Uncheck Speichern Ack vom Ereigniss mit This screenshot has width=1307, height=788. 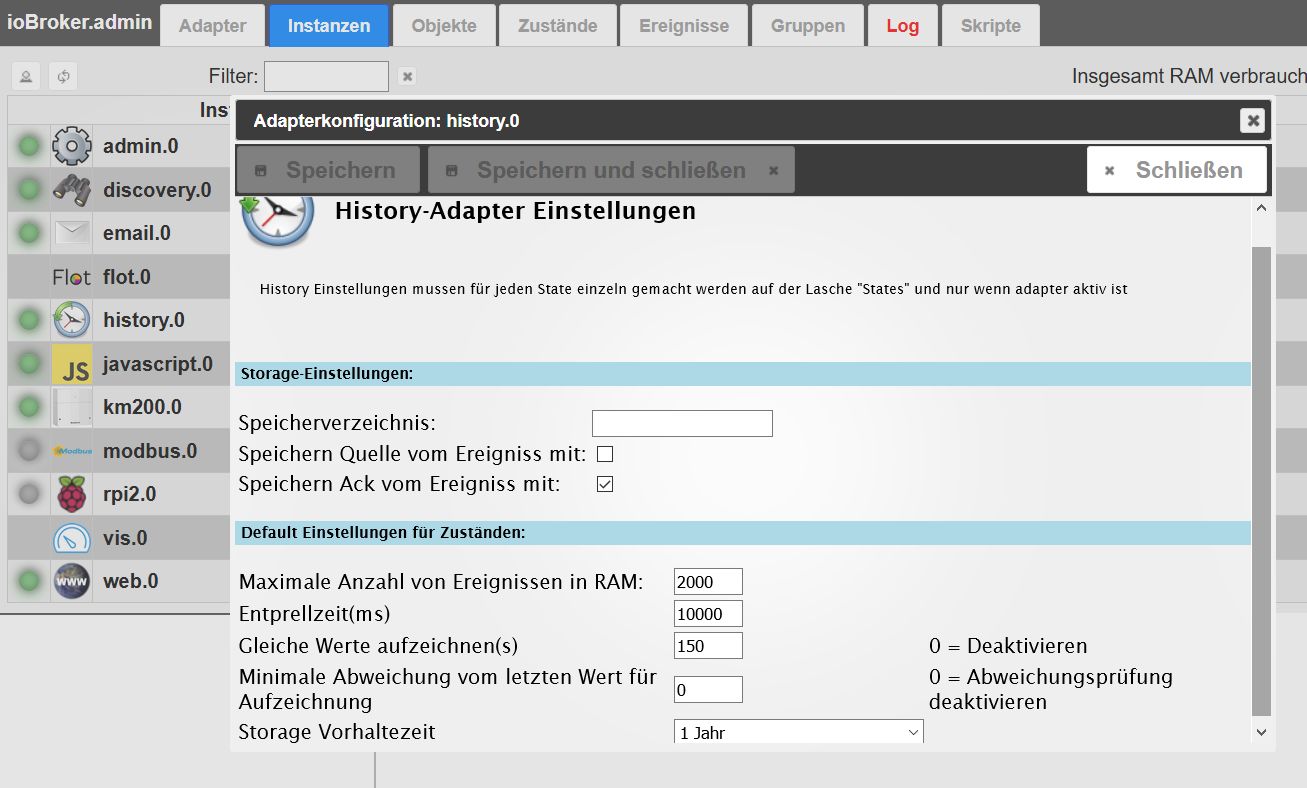[604, 484]
